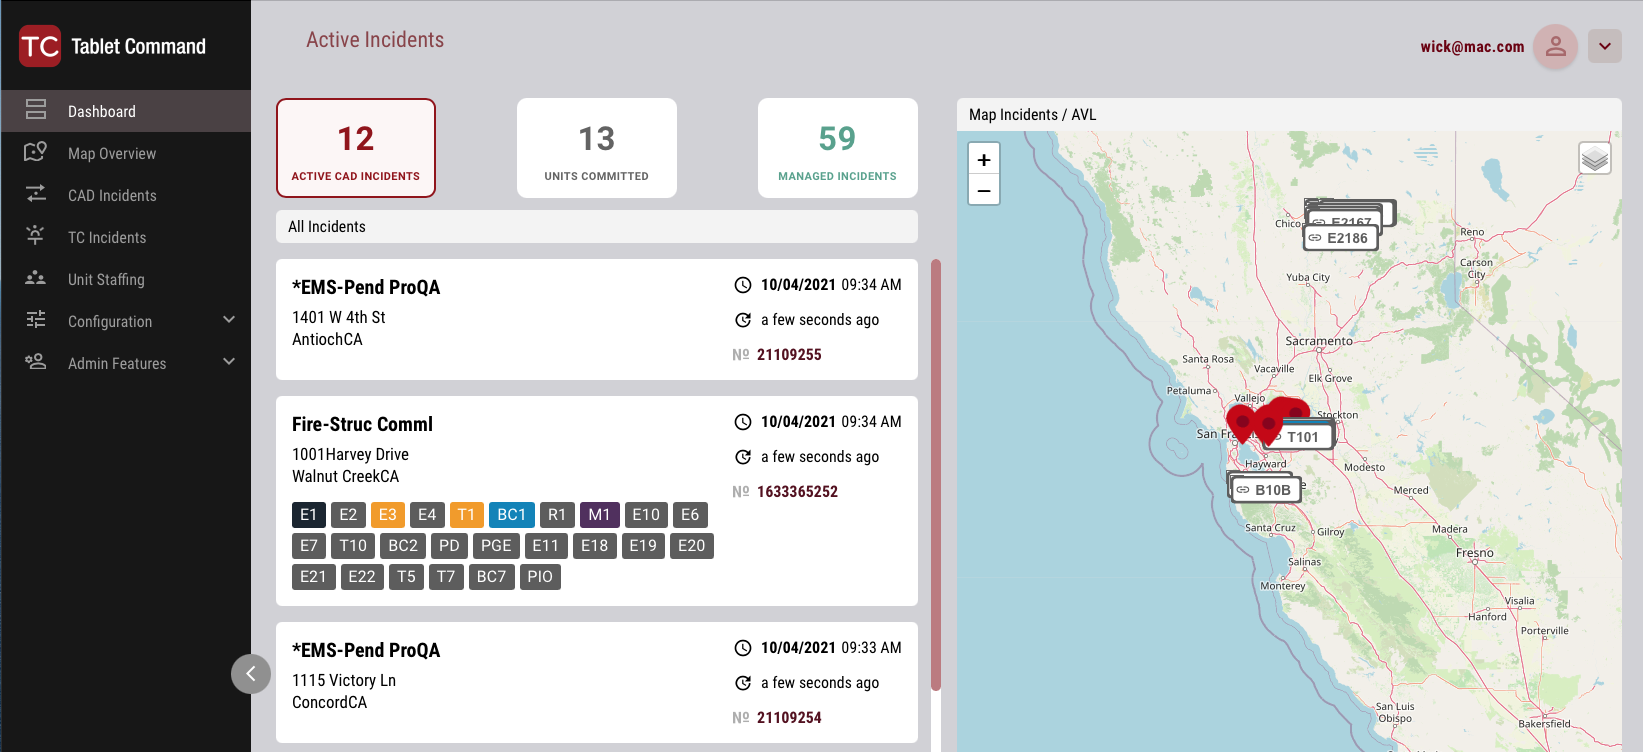
Task: Open Map Overview in sidebar
Action: 112,153
